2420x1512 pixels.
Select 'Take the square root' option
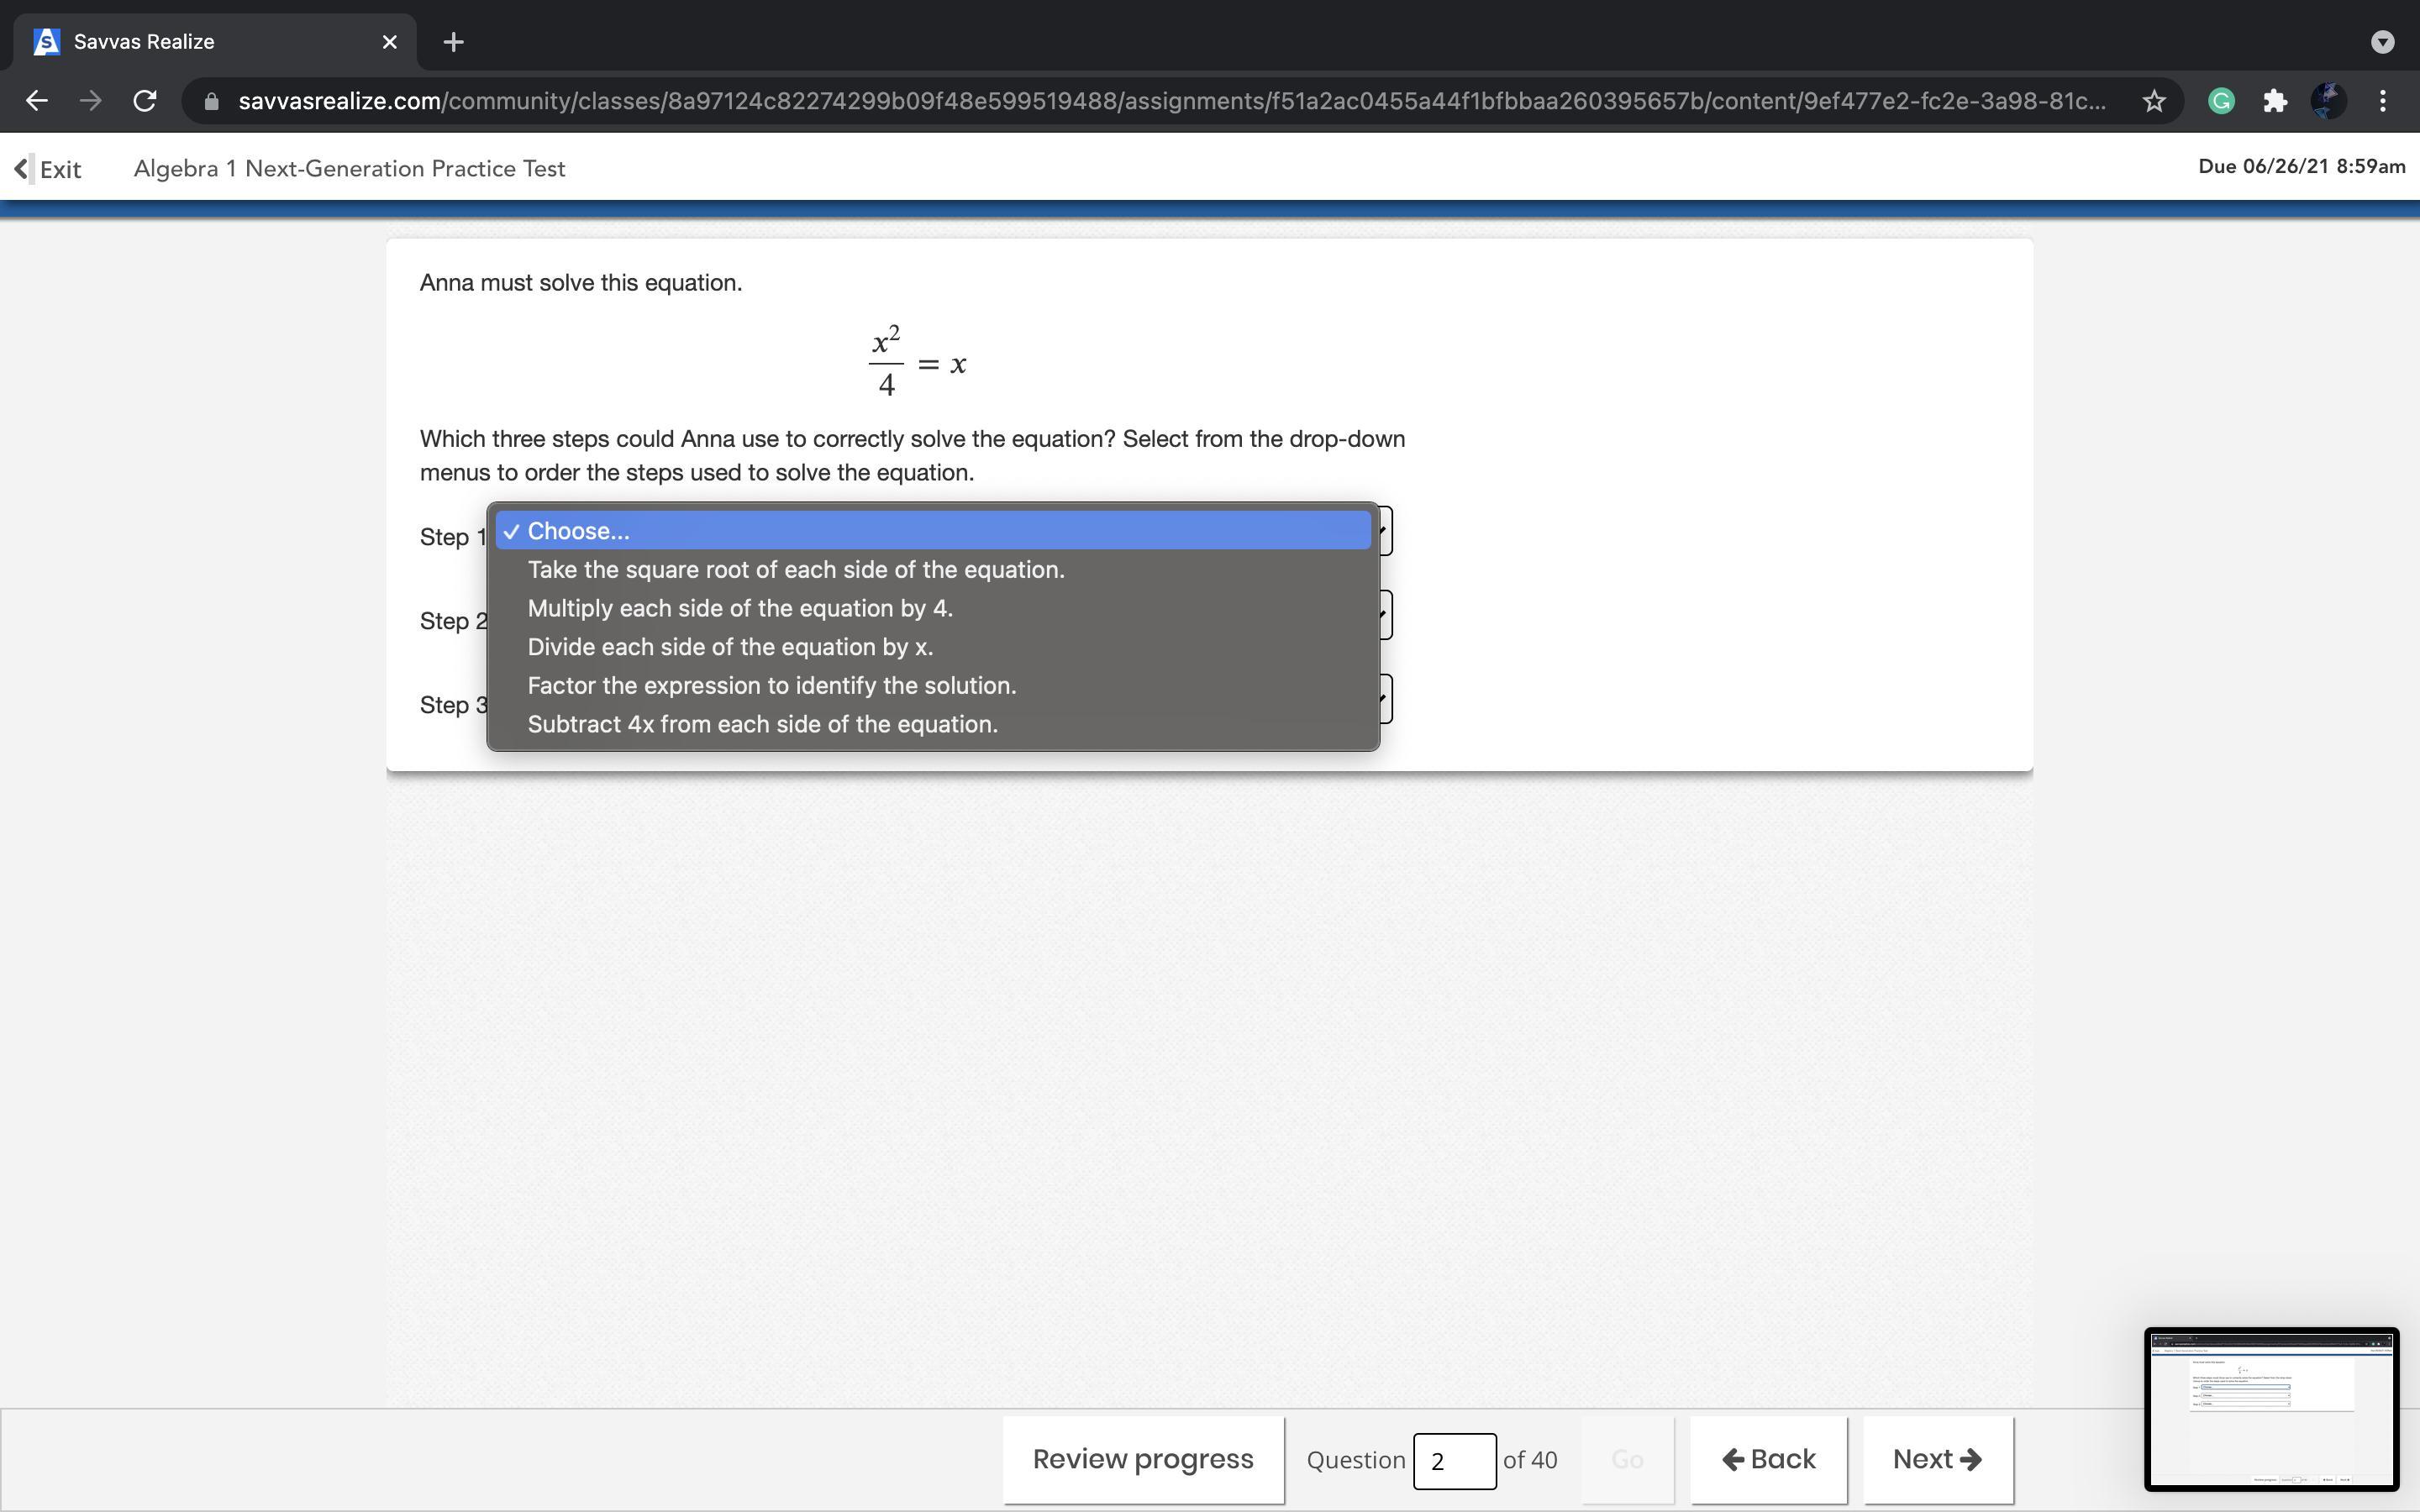tap(795, 570)
